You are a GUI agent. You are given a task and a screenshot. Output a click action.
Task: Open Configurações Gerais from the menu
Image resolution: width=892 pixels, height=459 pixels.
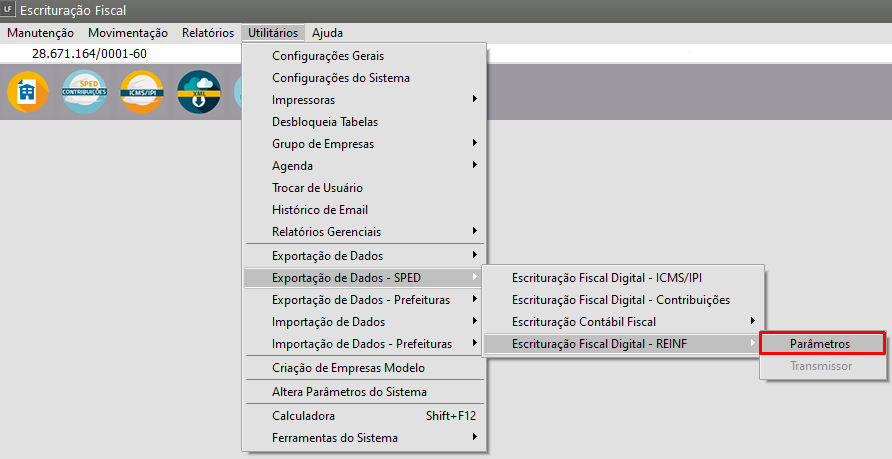[328, 56]
